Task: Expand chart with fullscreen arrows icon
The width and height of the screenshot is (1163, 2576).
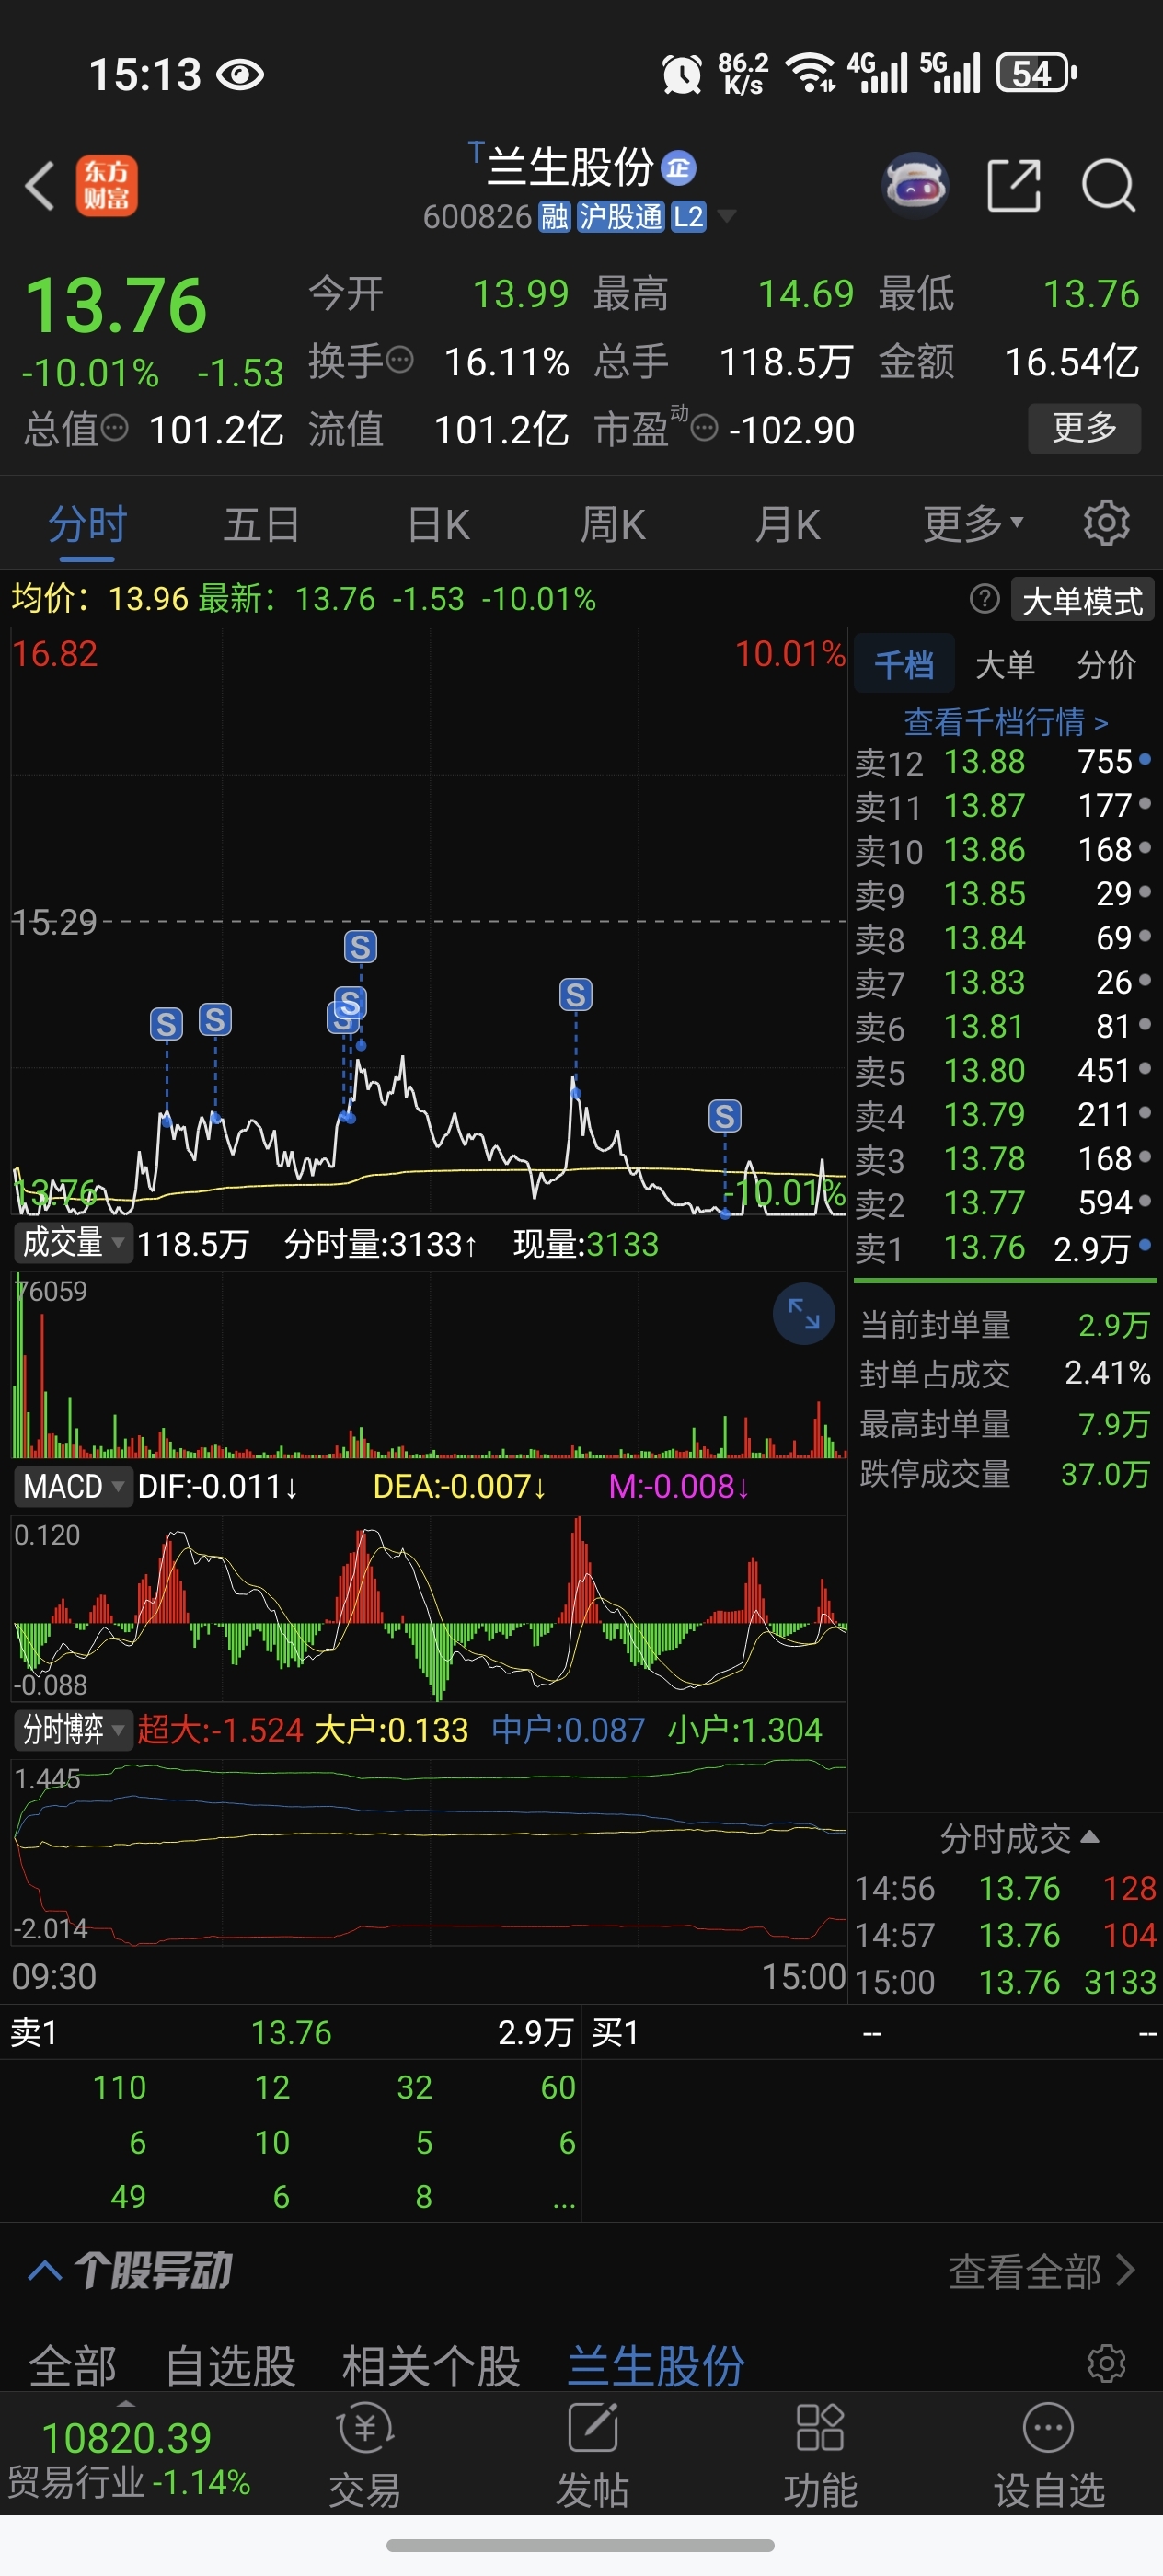Action: click(x=804, y=1313)
